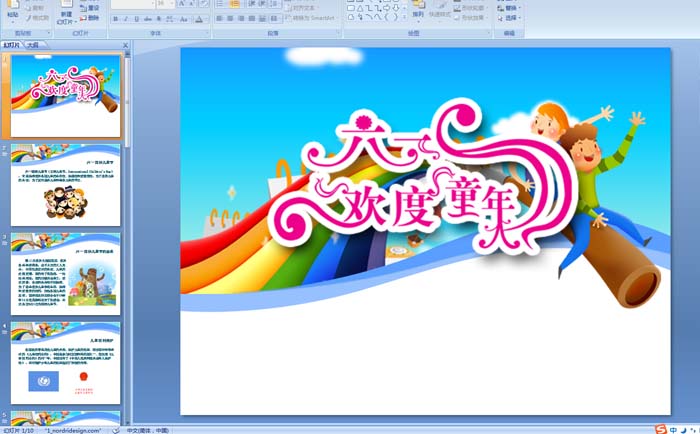700x434 pixels.
Task: Click the Reset (重设) slide button
Action: tap(90, 8)
